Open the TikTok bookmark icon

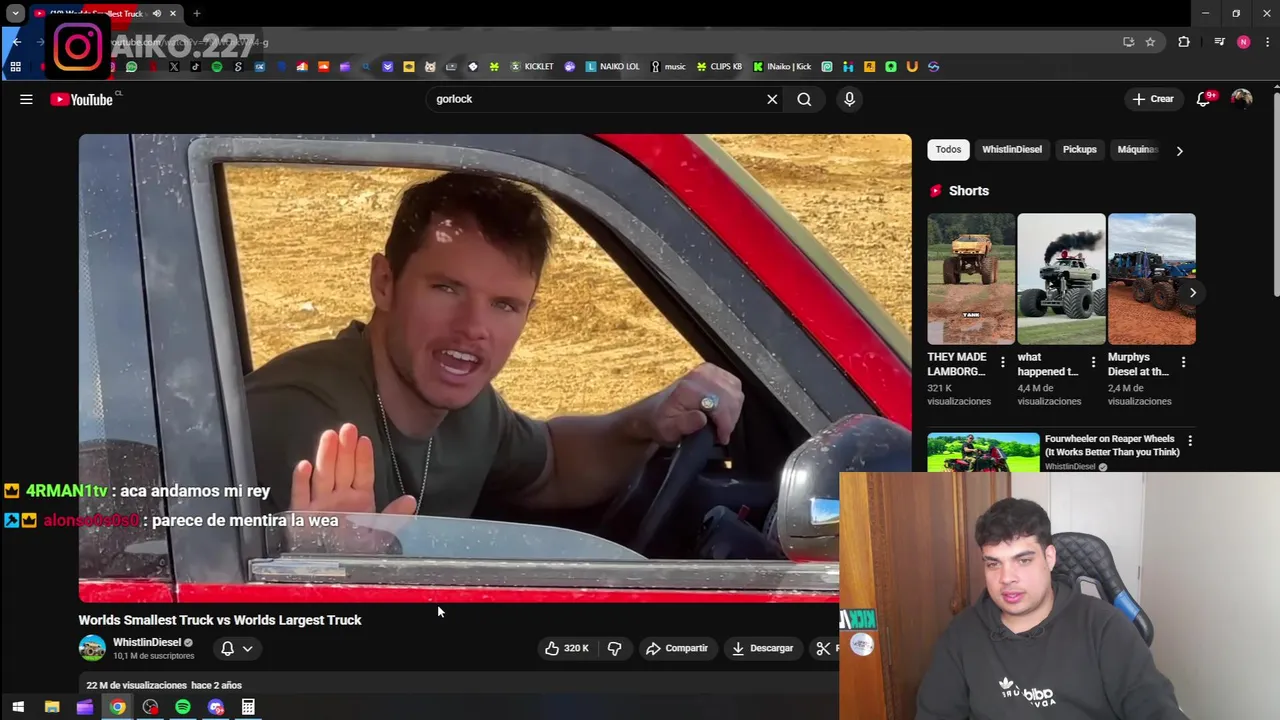coord(195,67)
